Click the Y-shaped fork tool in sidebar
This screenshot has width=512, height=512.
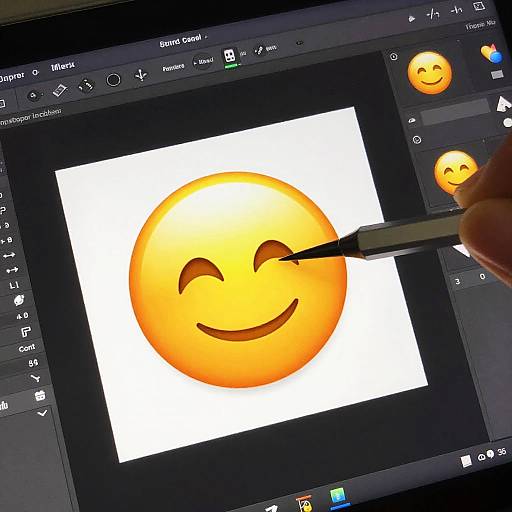35,378
